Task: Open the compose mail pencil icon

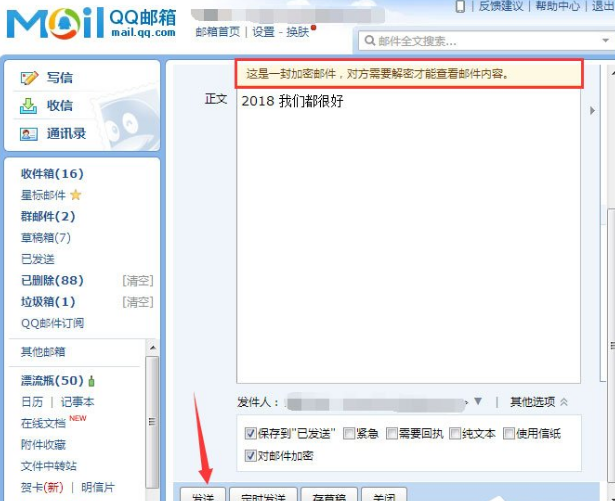Action: click(x=29, y=78)
